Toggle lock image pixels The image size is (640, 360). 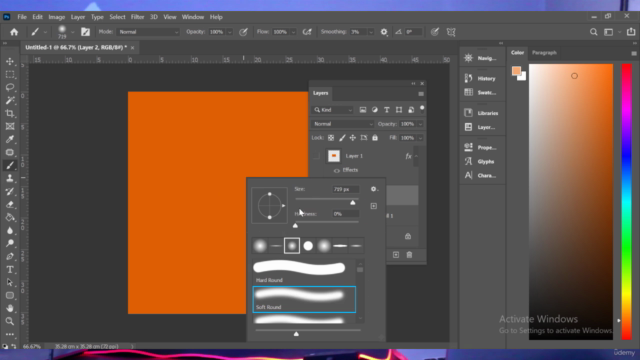coord(342,138)
